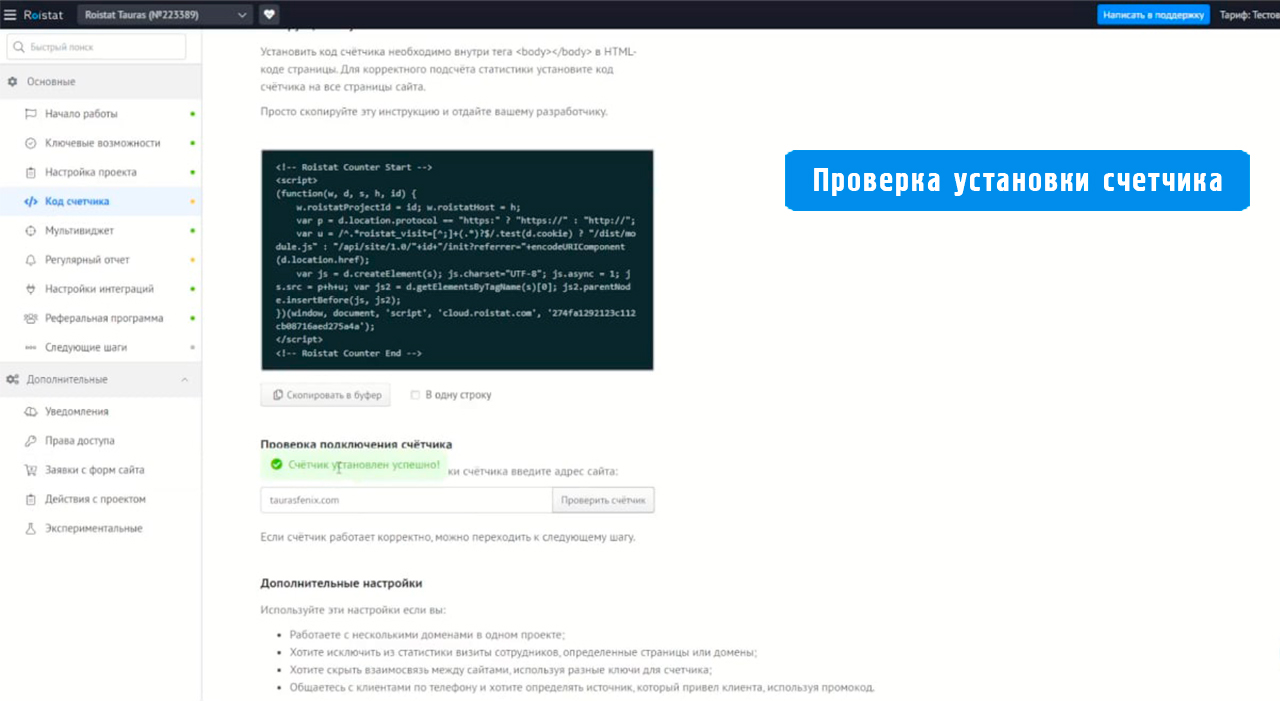Click the cart icon for Заявки с форм сайта

(31, 470)
